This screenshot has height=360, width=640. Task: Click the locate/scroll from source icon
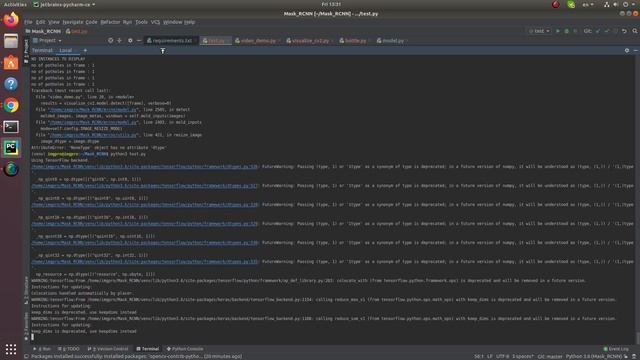(111, 40)
